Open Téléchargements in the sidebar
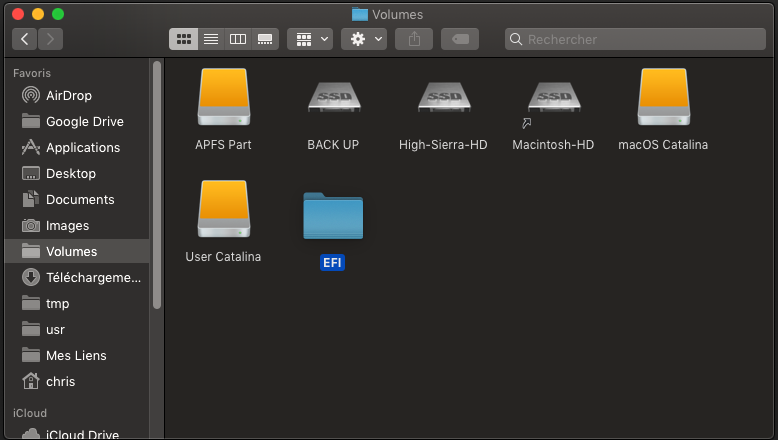The width and height of the screenshot is (778, 440). [77, 278]
